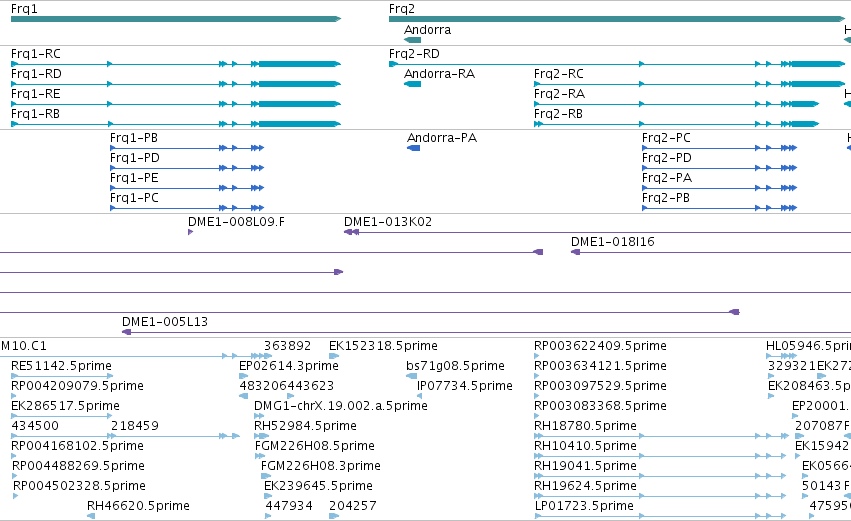Screen dimensions: 851x521
Task: Select transcript Frq2-RA
Action: pyautogui.click(x=560, y=94)
